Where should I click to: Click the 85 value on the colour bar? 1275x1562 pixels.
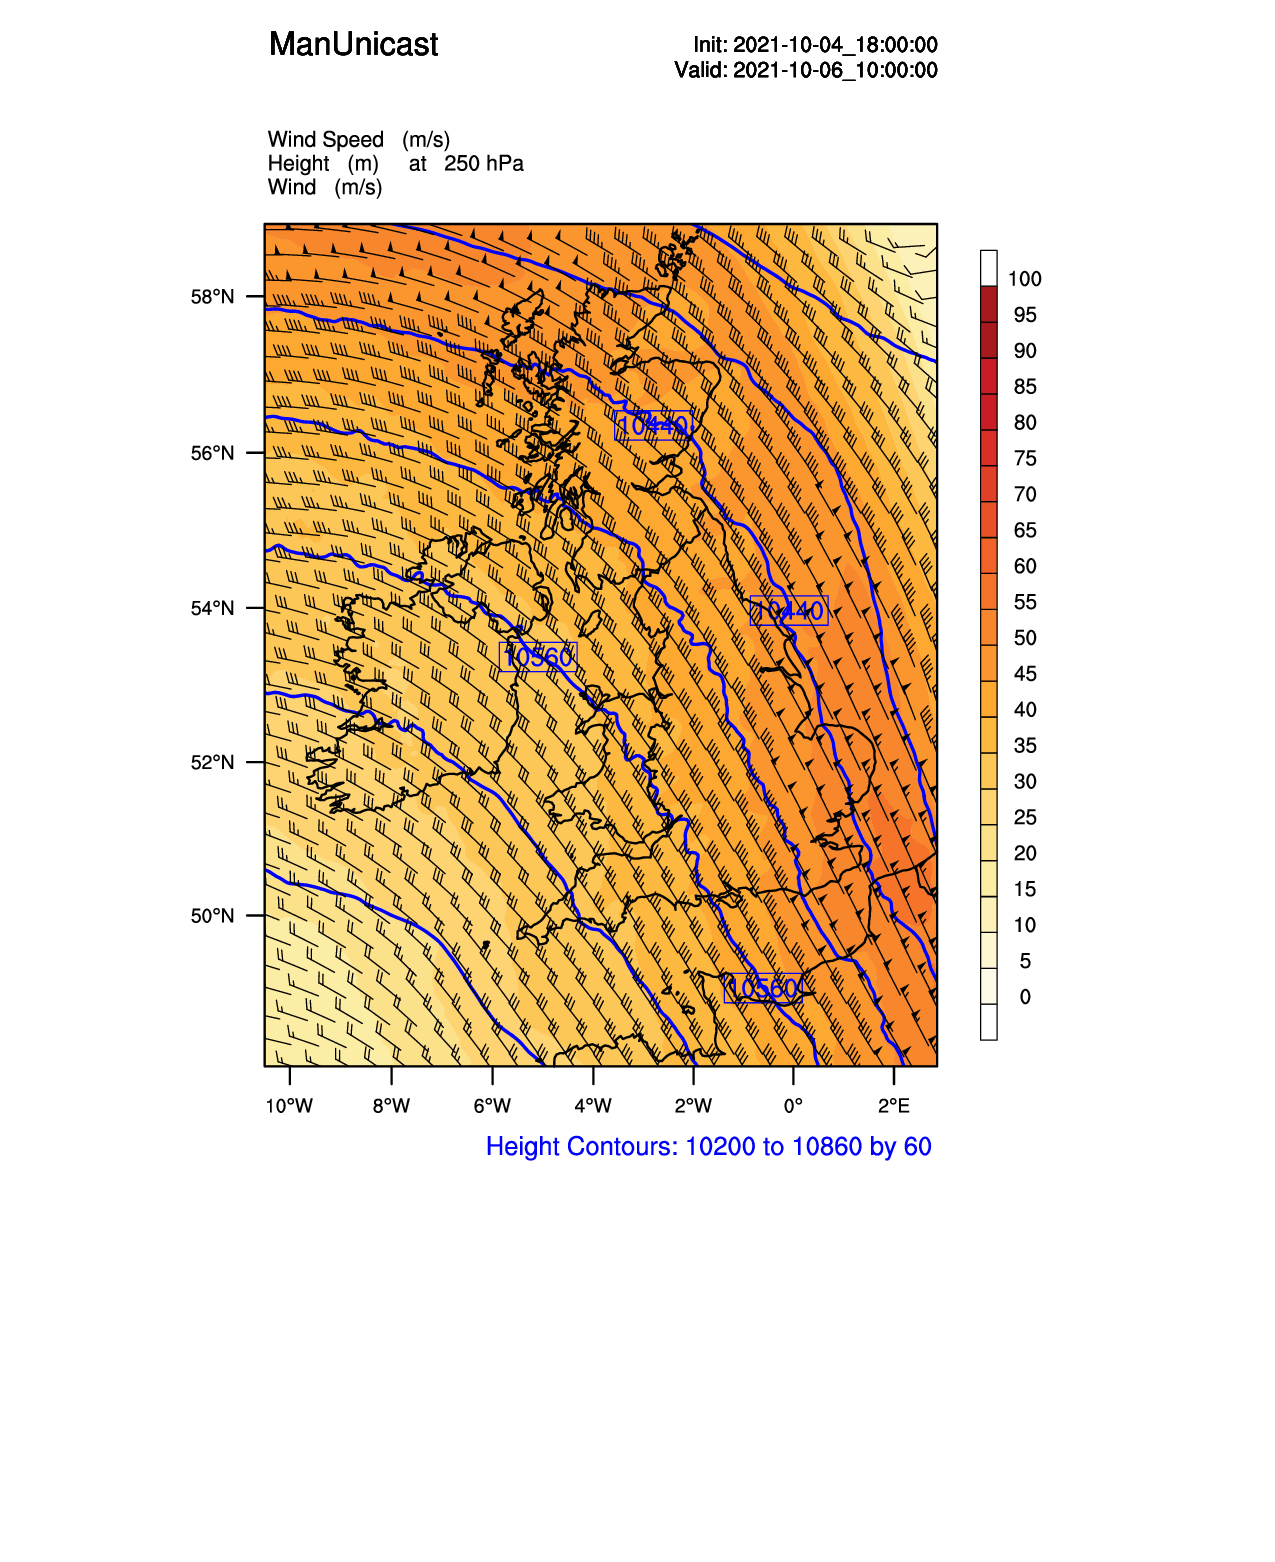[x=1025, y=387]
